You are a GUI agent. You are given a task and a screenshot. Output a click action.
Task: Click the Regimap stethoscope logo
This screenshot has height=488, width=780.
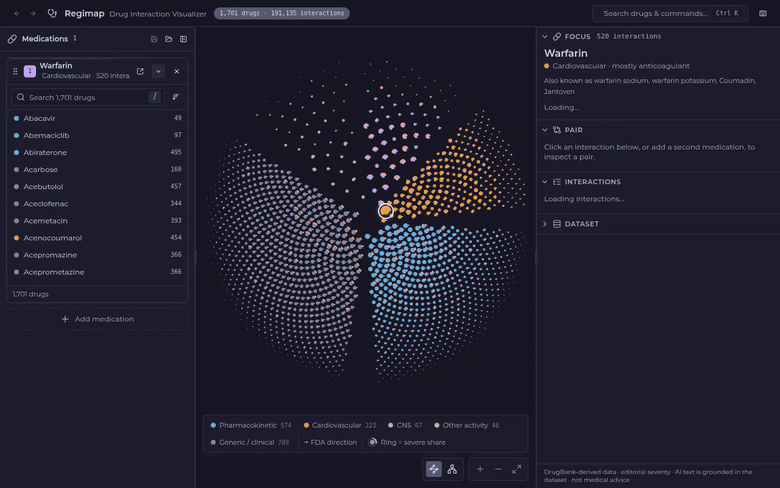(52, 13)
